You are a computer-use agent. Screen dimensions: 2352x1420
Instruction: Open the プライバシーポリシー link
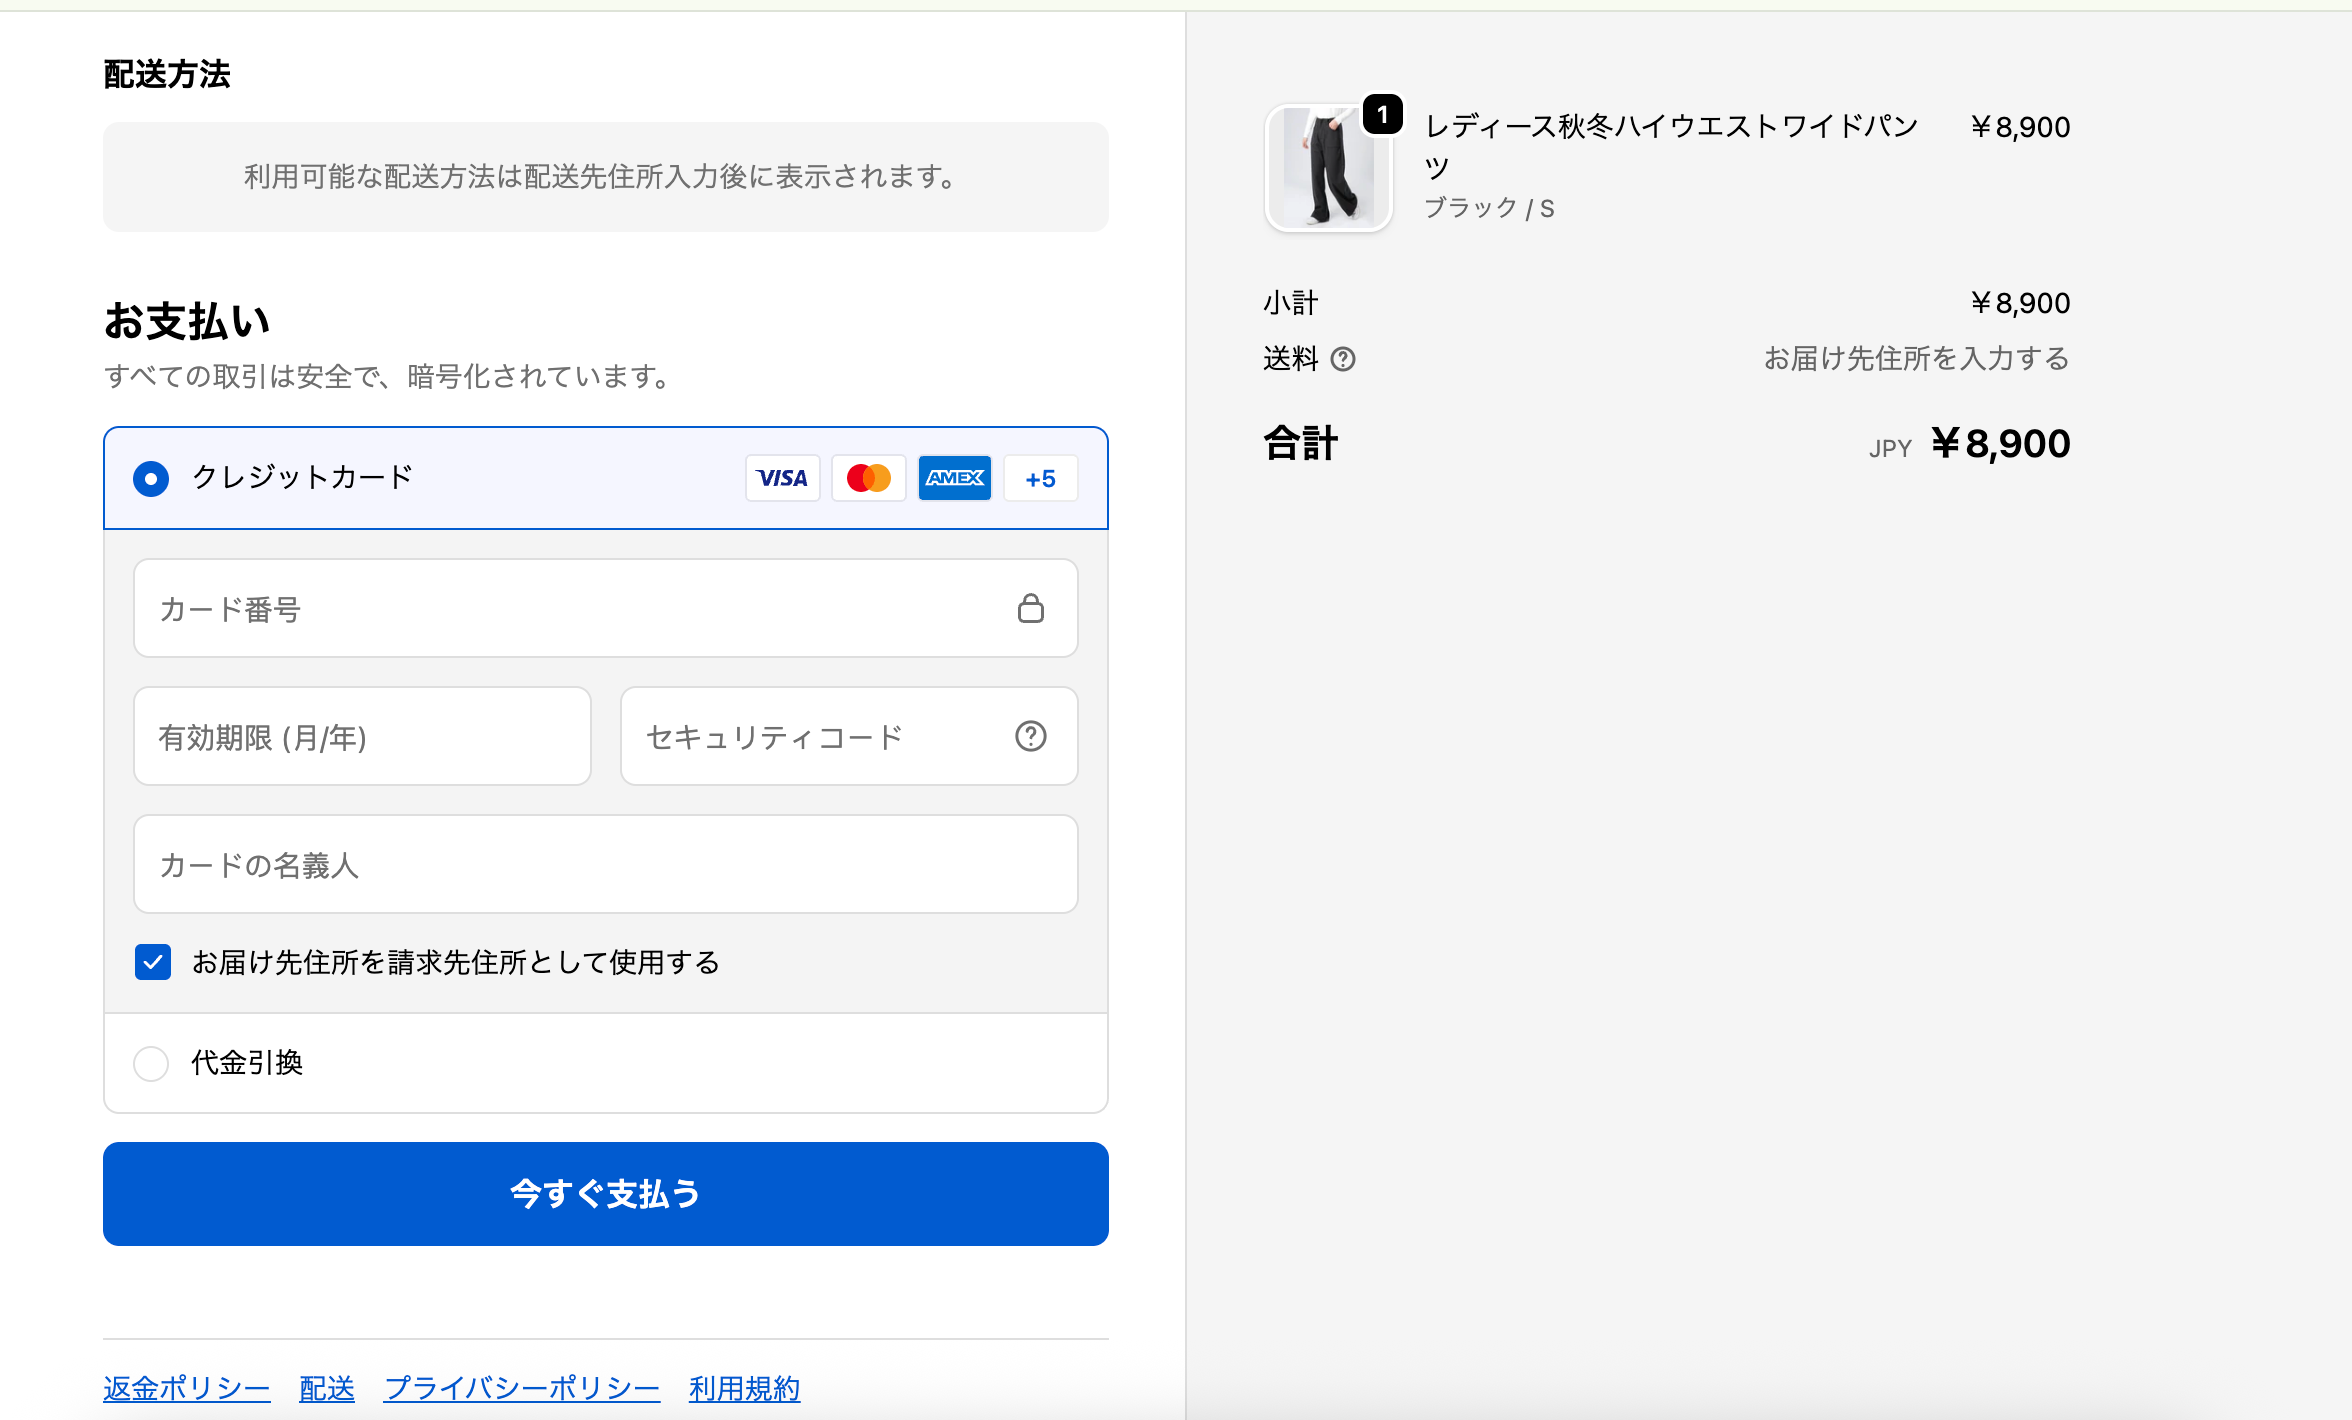click(x=521, y=1388)
